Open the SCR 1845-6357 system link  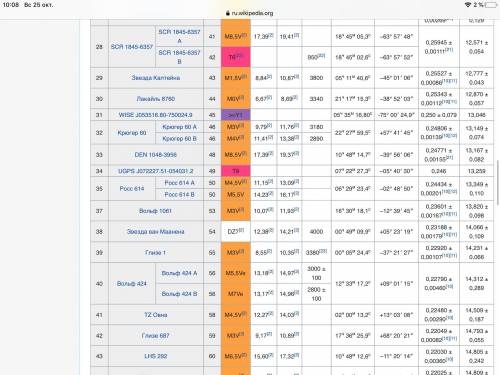pyautogui.click(x=132, y=47)
